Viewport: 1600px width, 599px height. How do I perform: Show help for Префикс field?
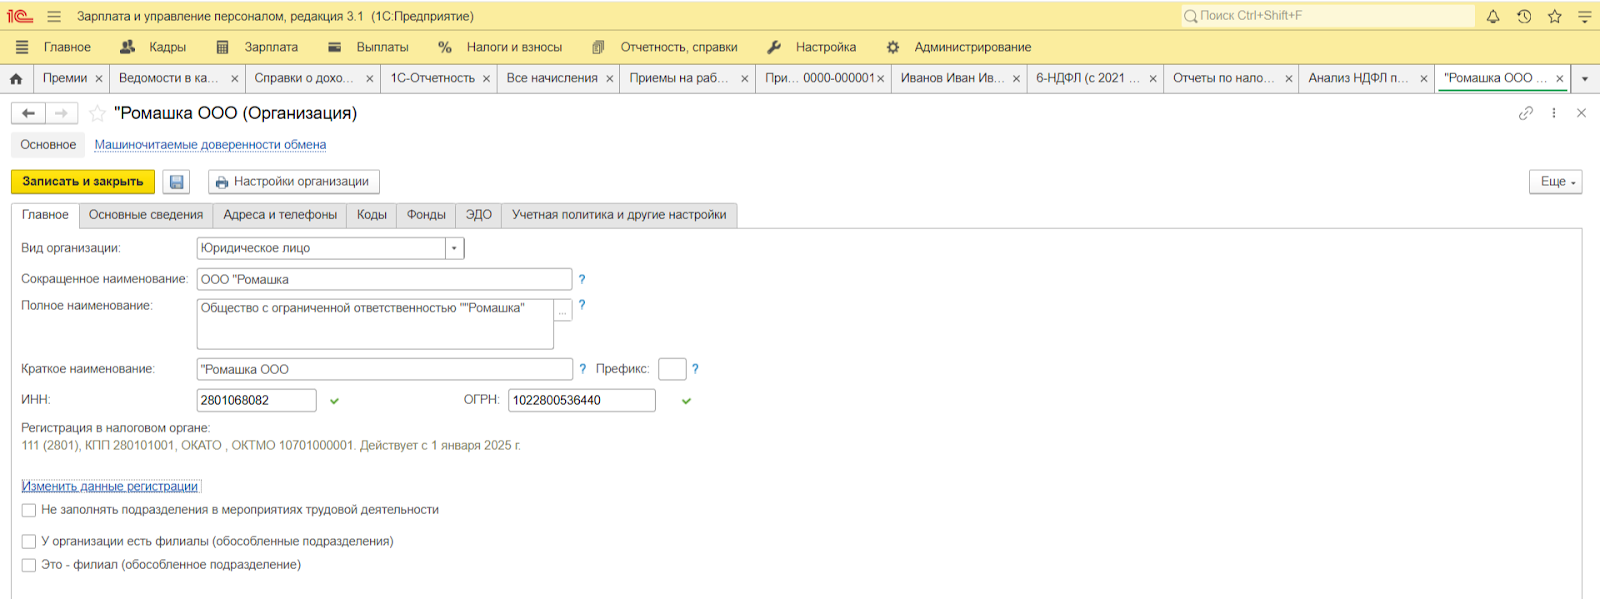pyautogui.click(x=695, y=369)
